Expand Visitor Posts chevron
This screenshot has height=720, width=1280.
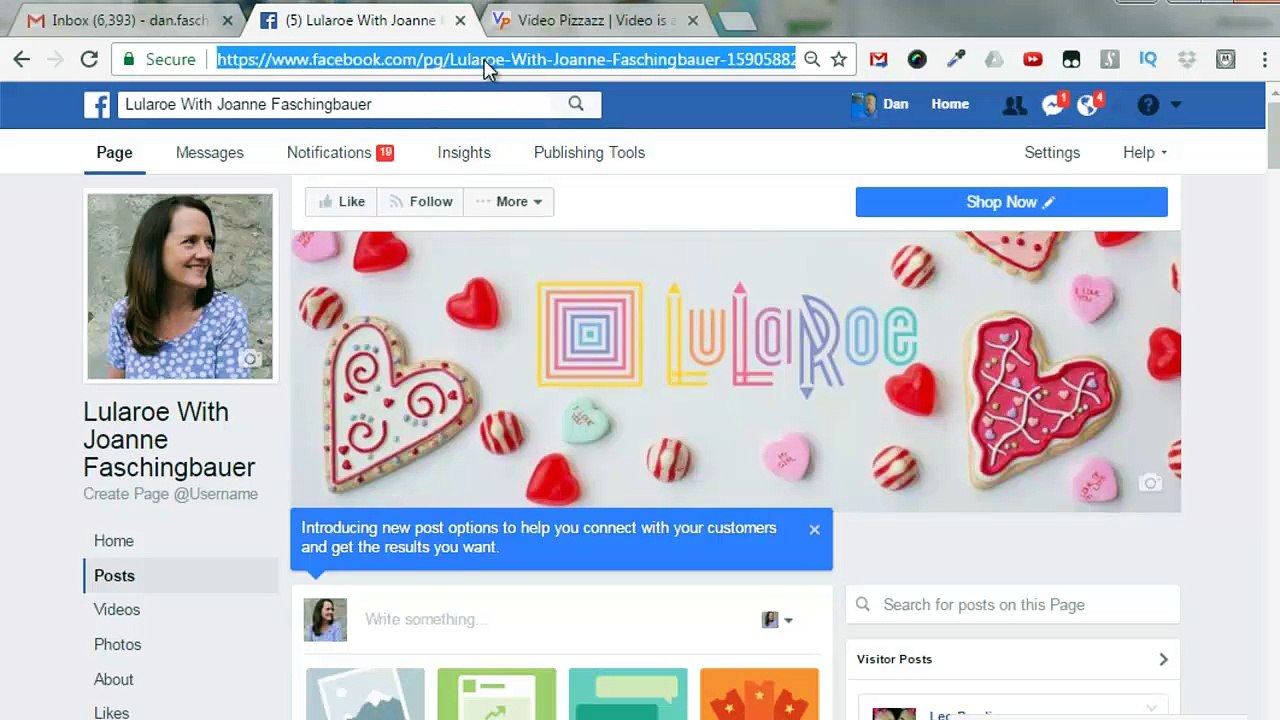[x=1163, y=660]
